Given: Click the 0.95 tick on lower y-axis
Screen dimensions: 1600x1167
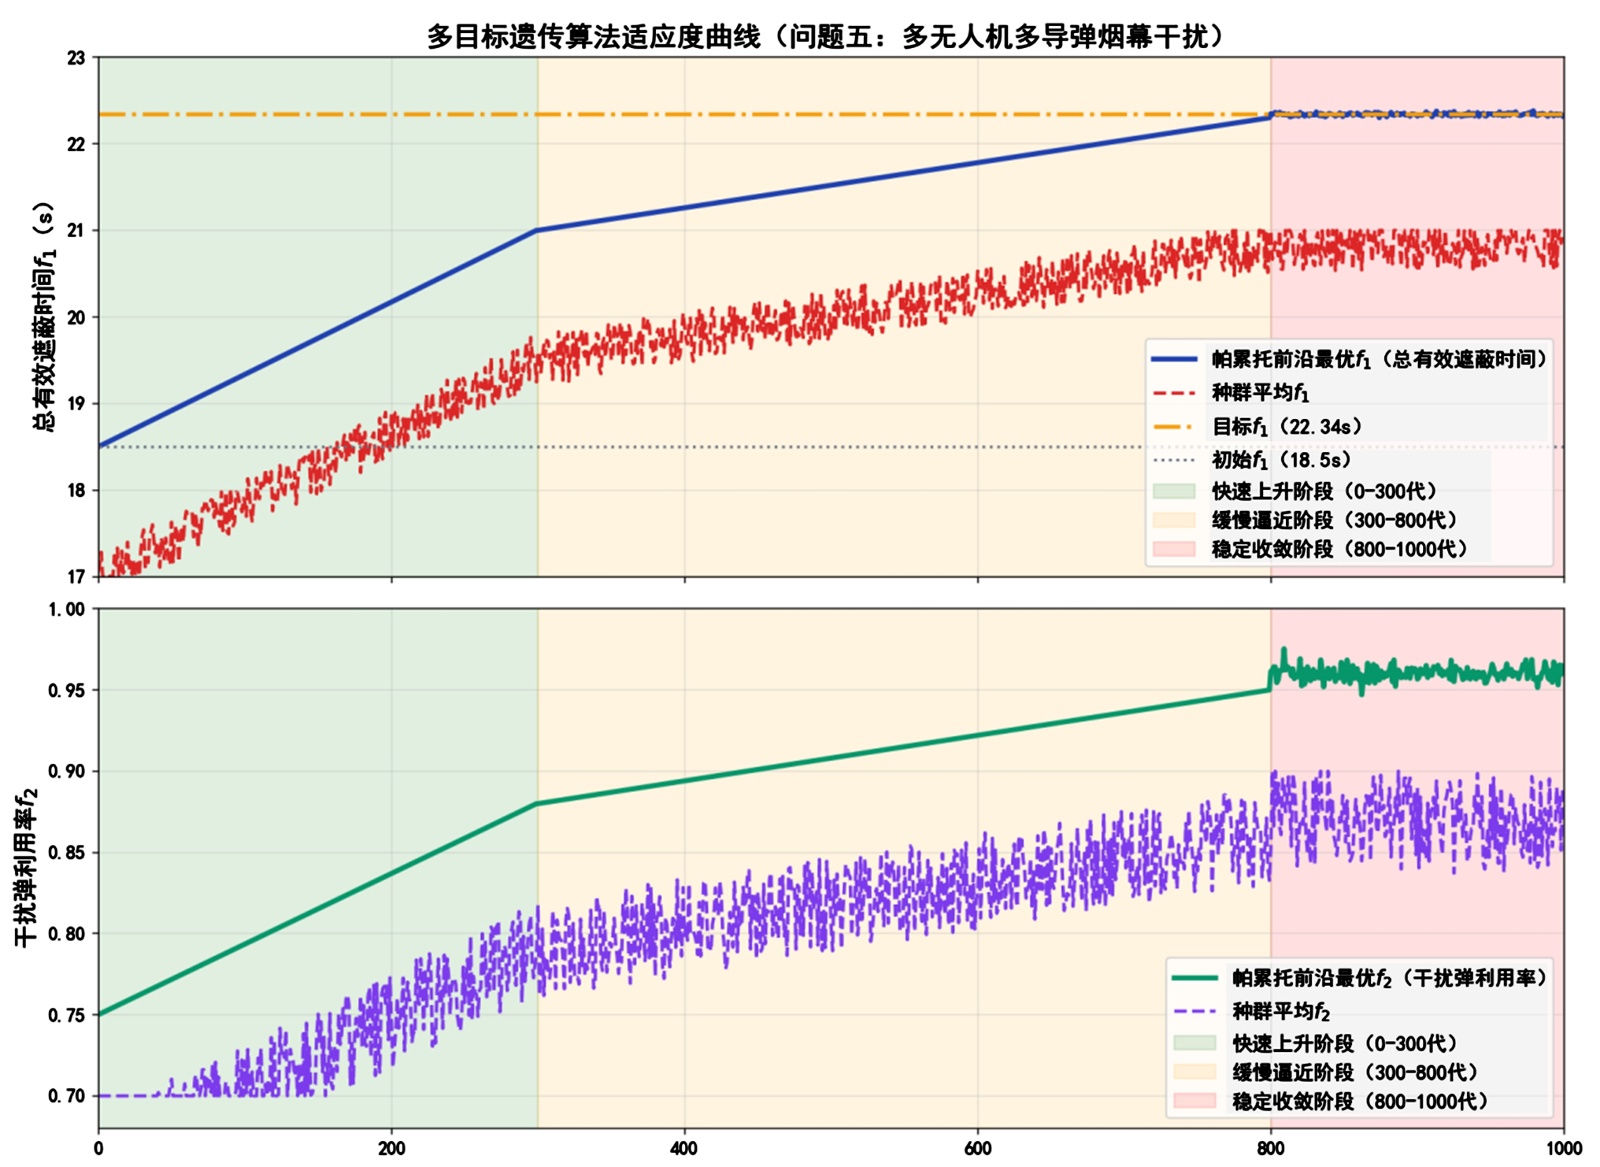Looking at the screenshot, I should tap(67, 690).
